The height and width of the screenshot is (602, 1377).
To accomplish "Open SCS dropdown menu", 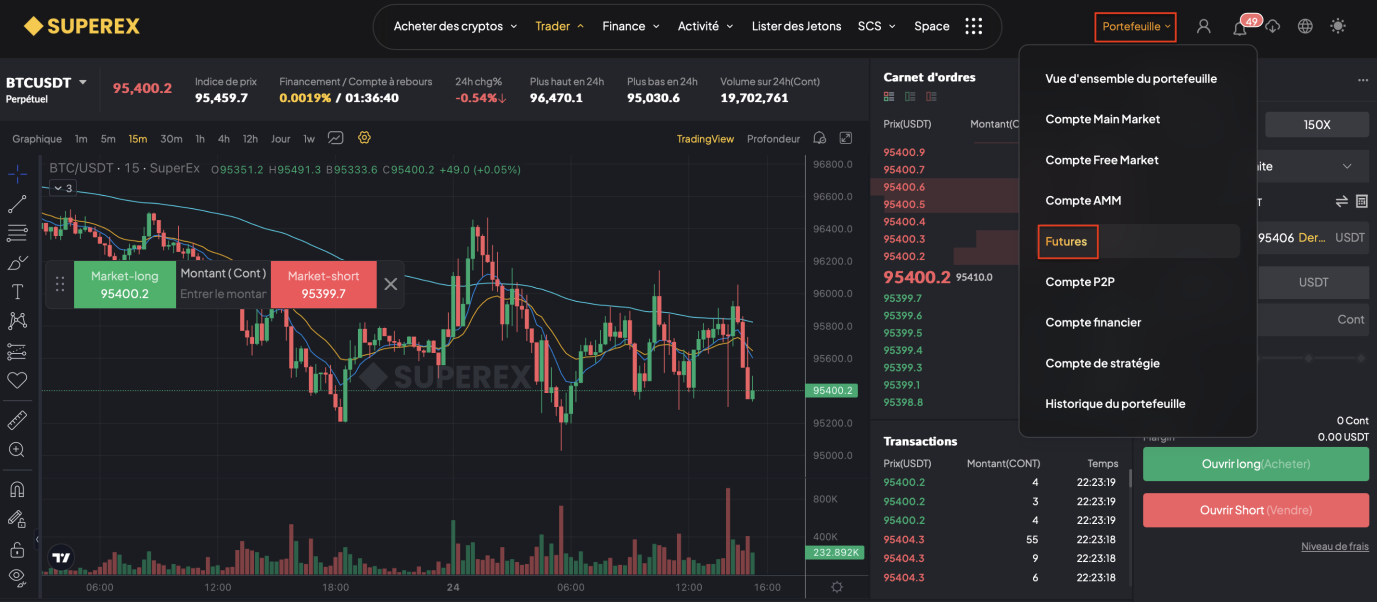I will 877,26.
